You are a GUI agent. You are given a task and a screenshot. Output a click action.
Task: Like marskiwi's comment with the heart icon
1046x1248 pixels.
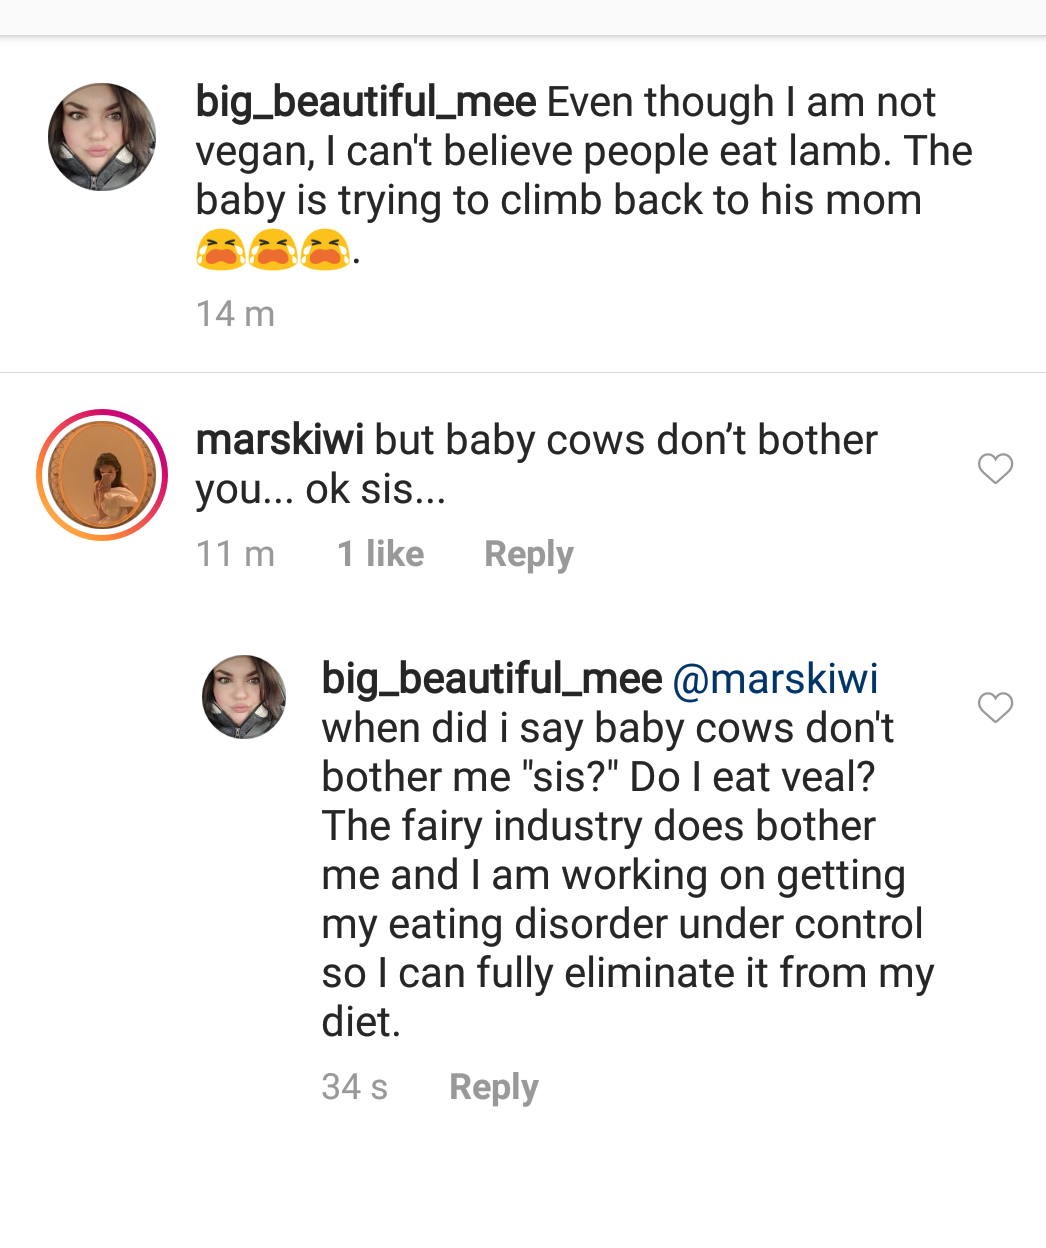(x=995, y=468)
